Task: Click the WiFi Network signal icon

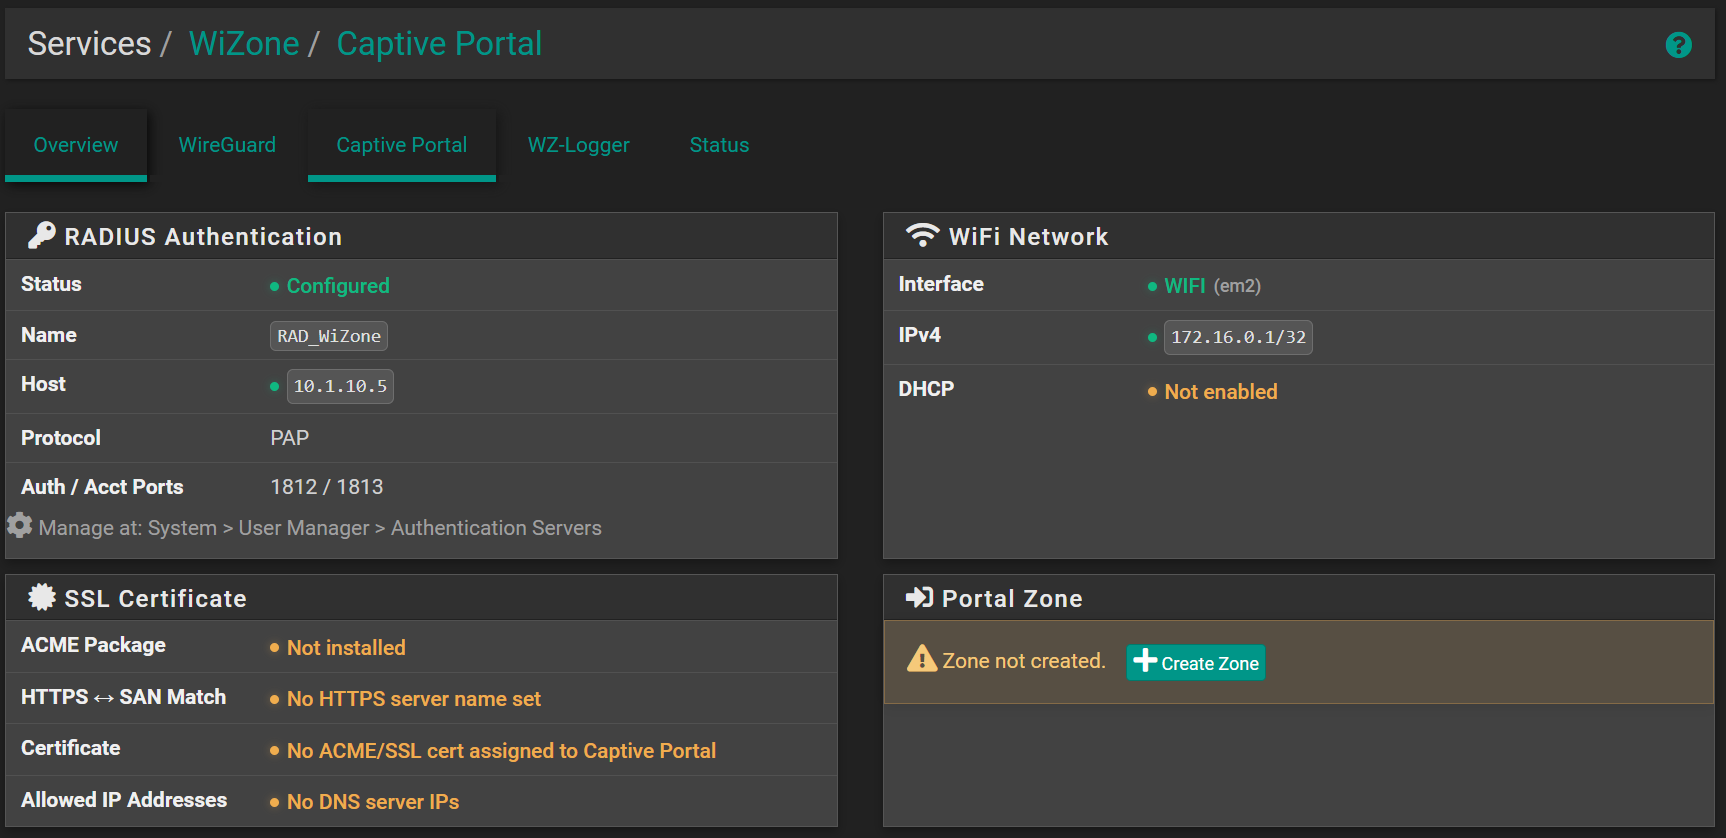Action: click(x=922, y=235)
